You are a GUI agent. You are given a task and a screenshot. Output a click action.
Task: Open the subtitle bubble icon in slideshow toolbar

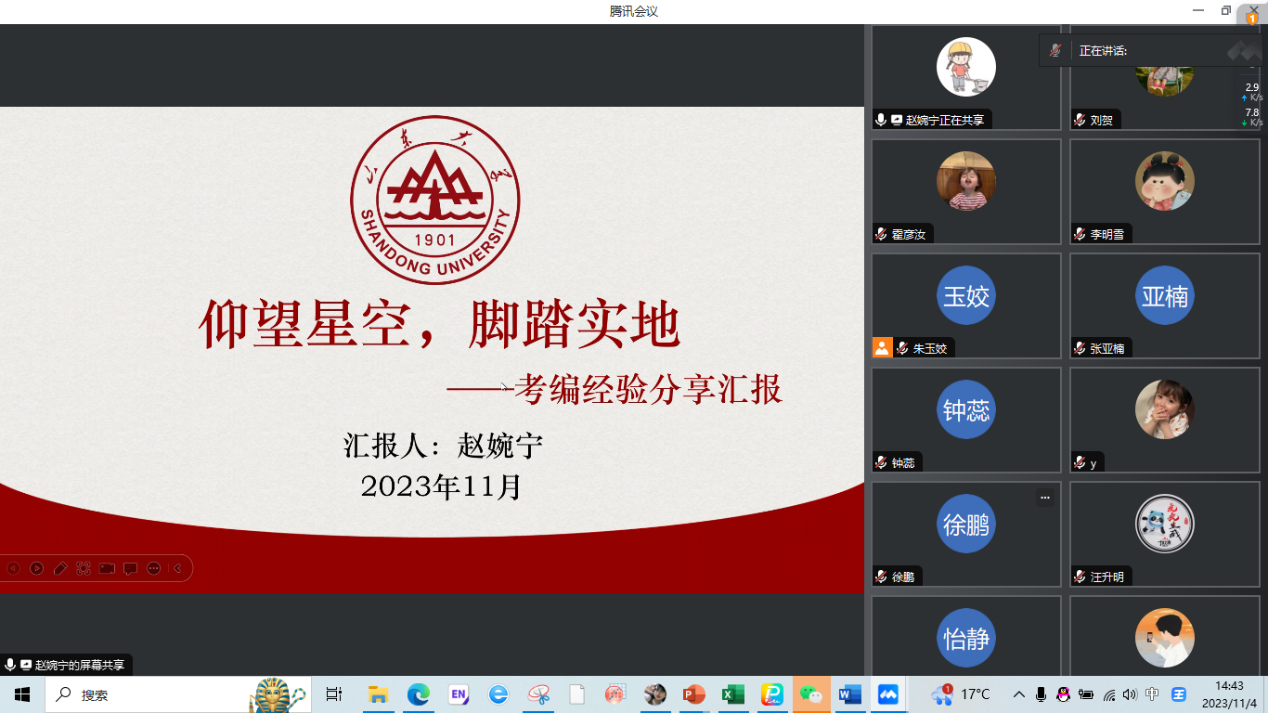(130, 568)
